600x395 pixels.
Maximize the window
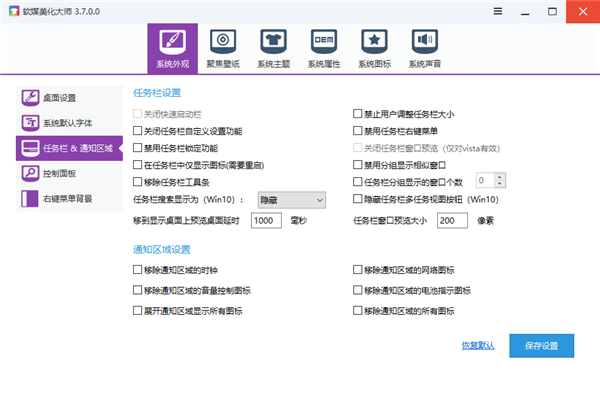(x=552, y=11)
